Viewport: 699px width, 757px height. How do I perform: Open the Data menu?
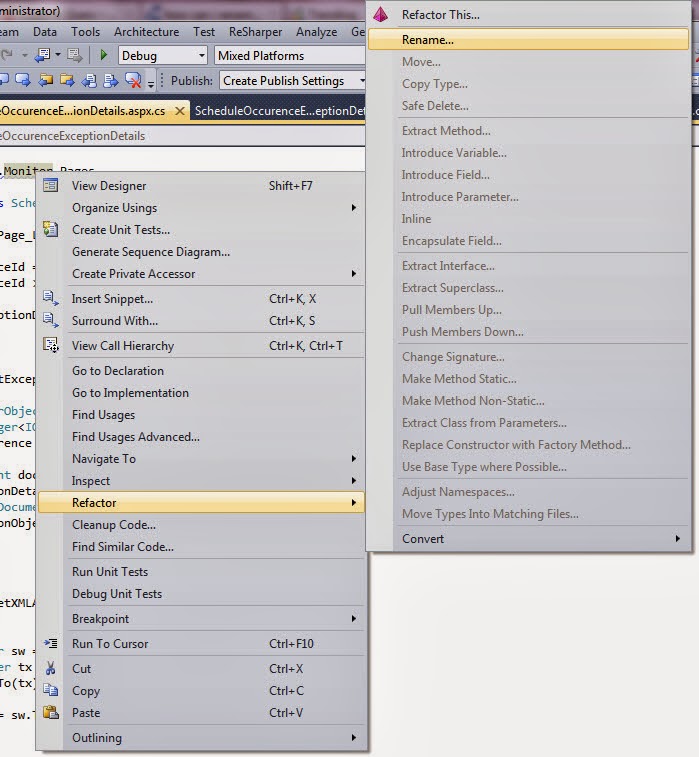click(45, 32)
